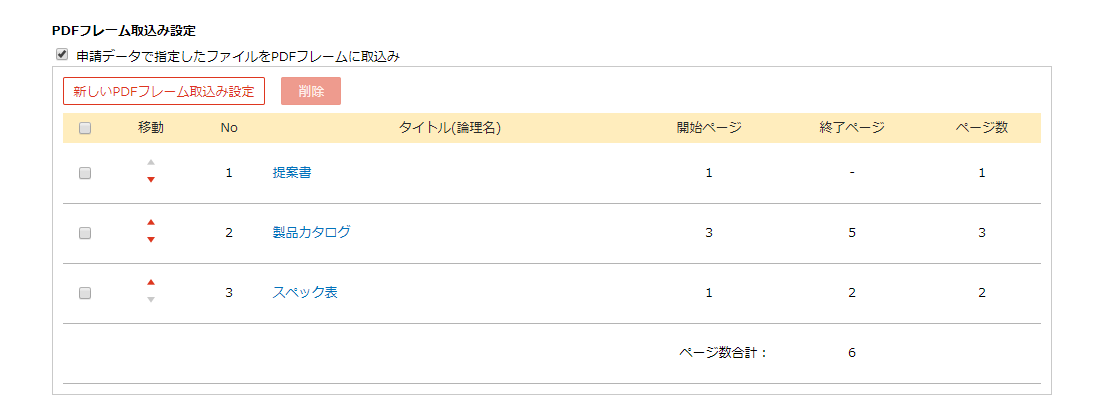Open the 提案書 title link
The image size is (1104, 413).
[291, 172]
